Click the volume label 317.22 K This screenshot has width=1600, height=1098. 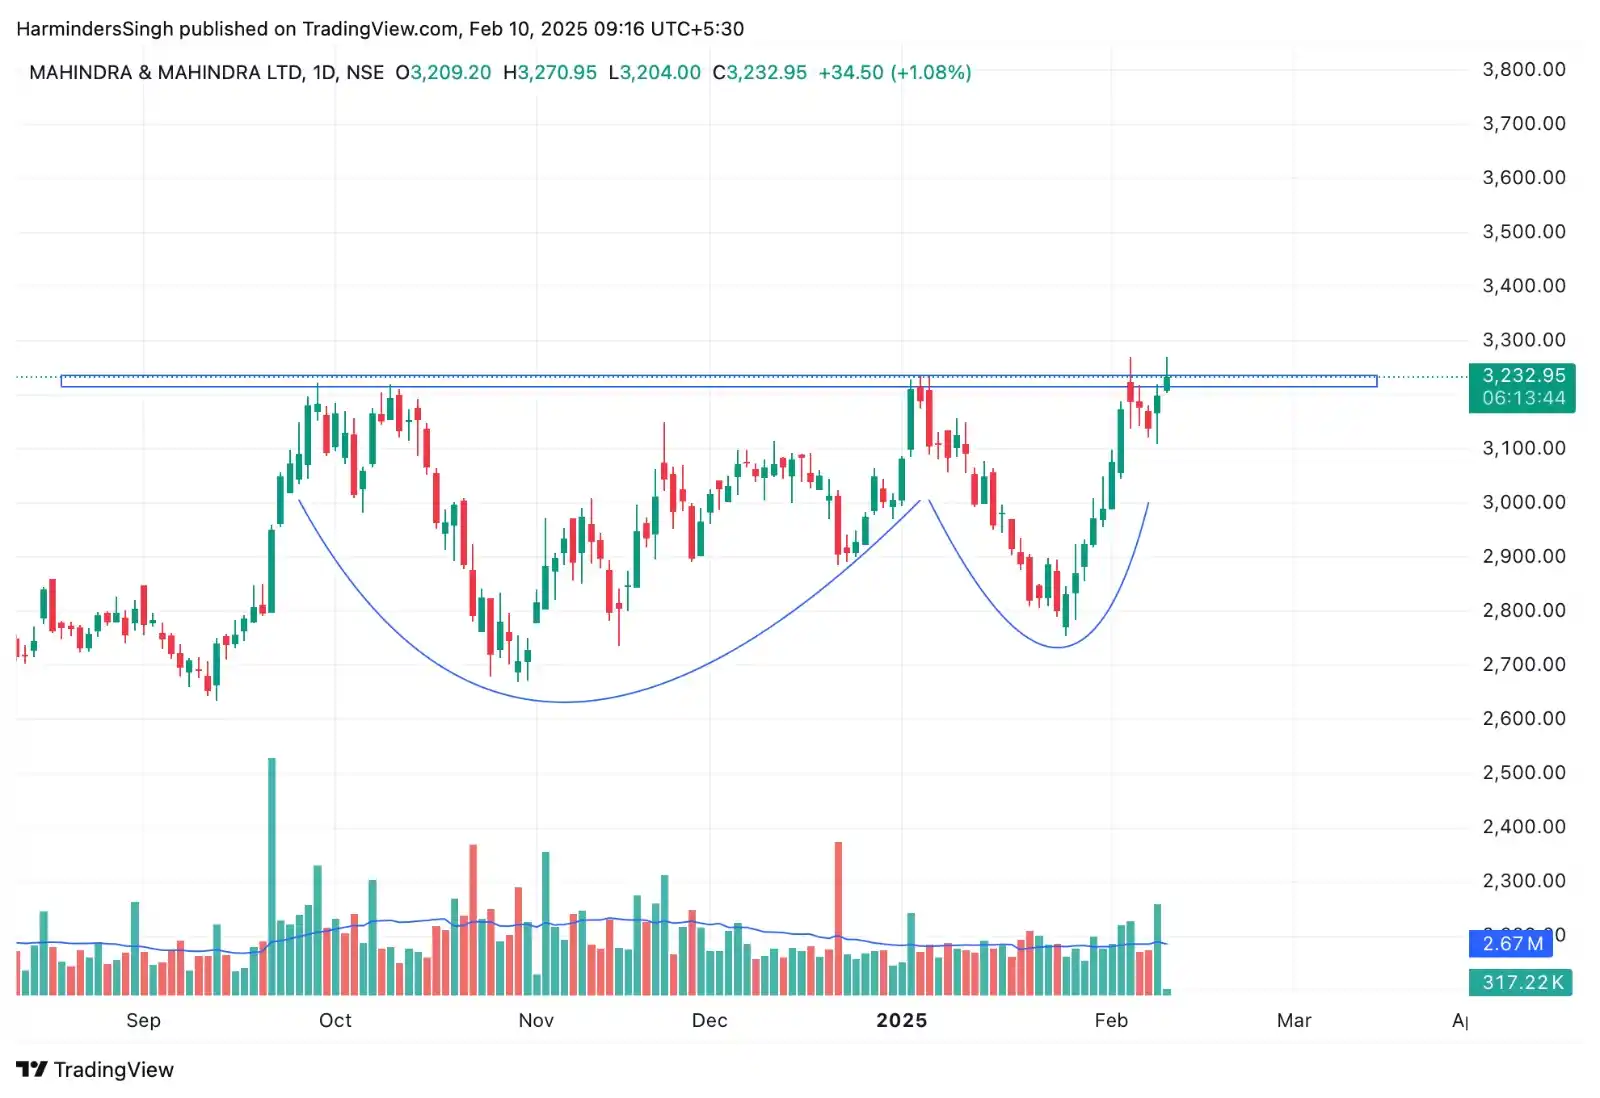click(x=1521, y=982)
